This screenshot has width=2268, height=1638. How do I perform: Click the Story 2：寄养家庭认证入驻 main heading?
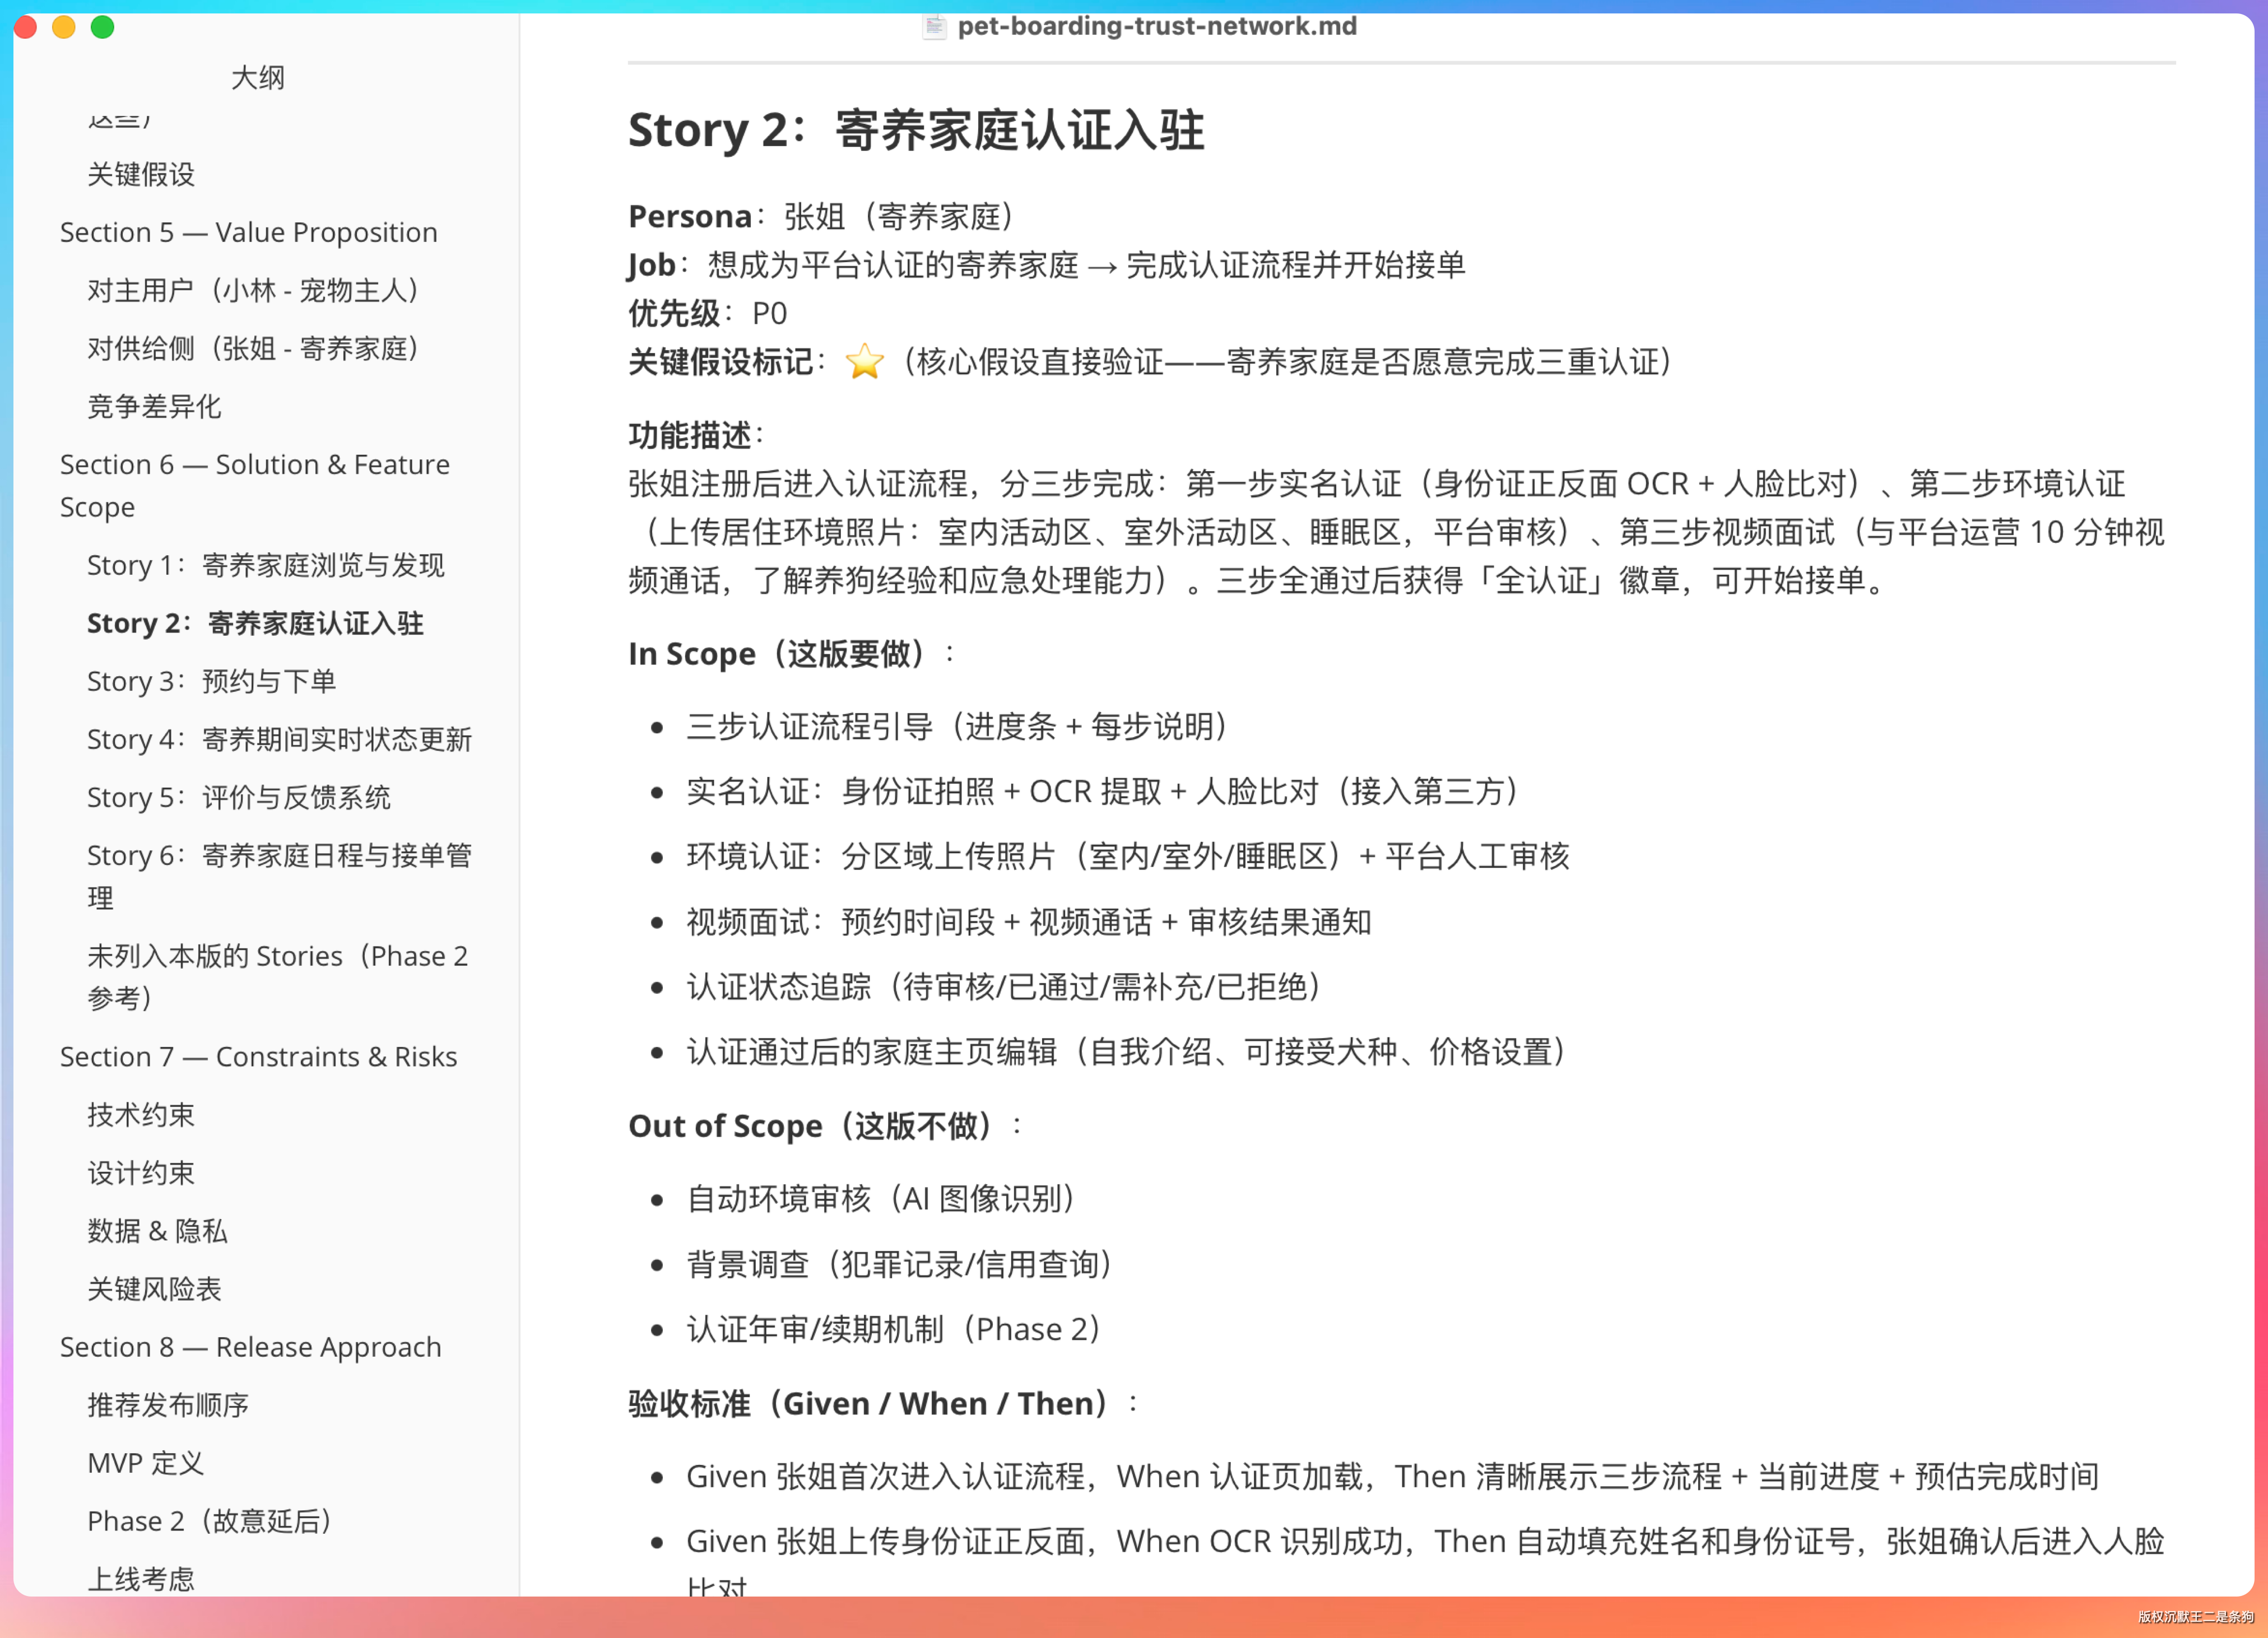[916, 130]
